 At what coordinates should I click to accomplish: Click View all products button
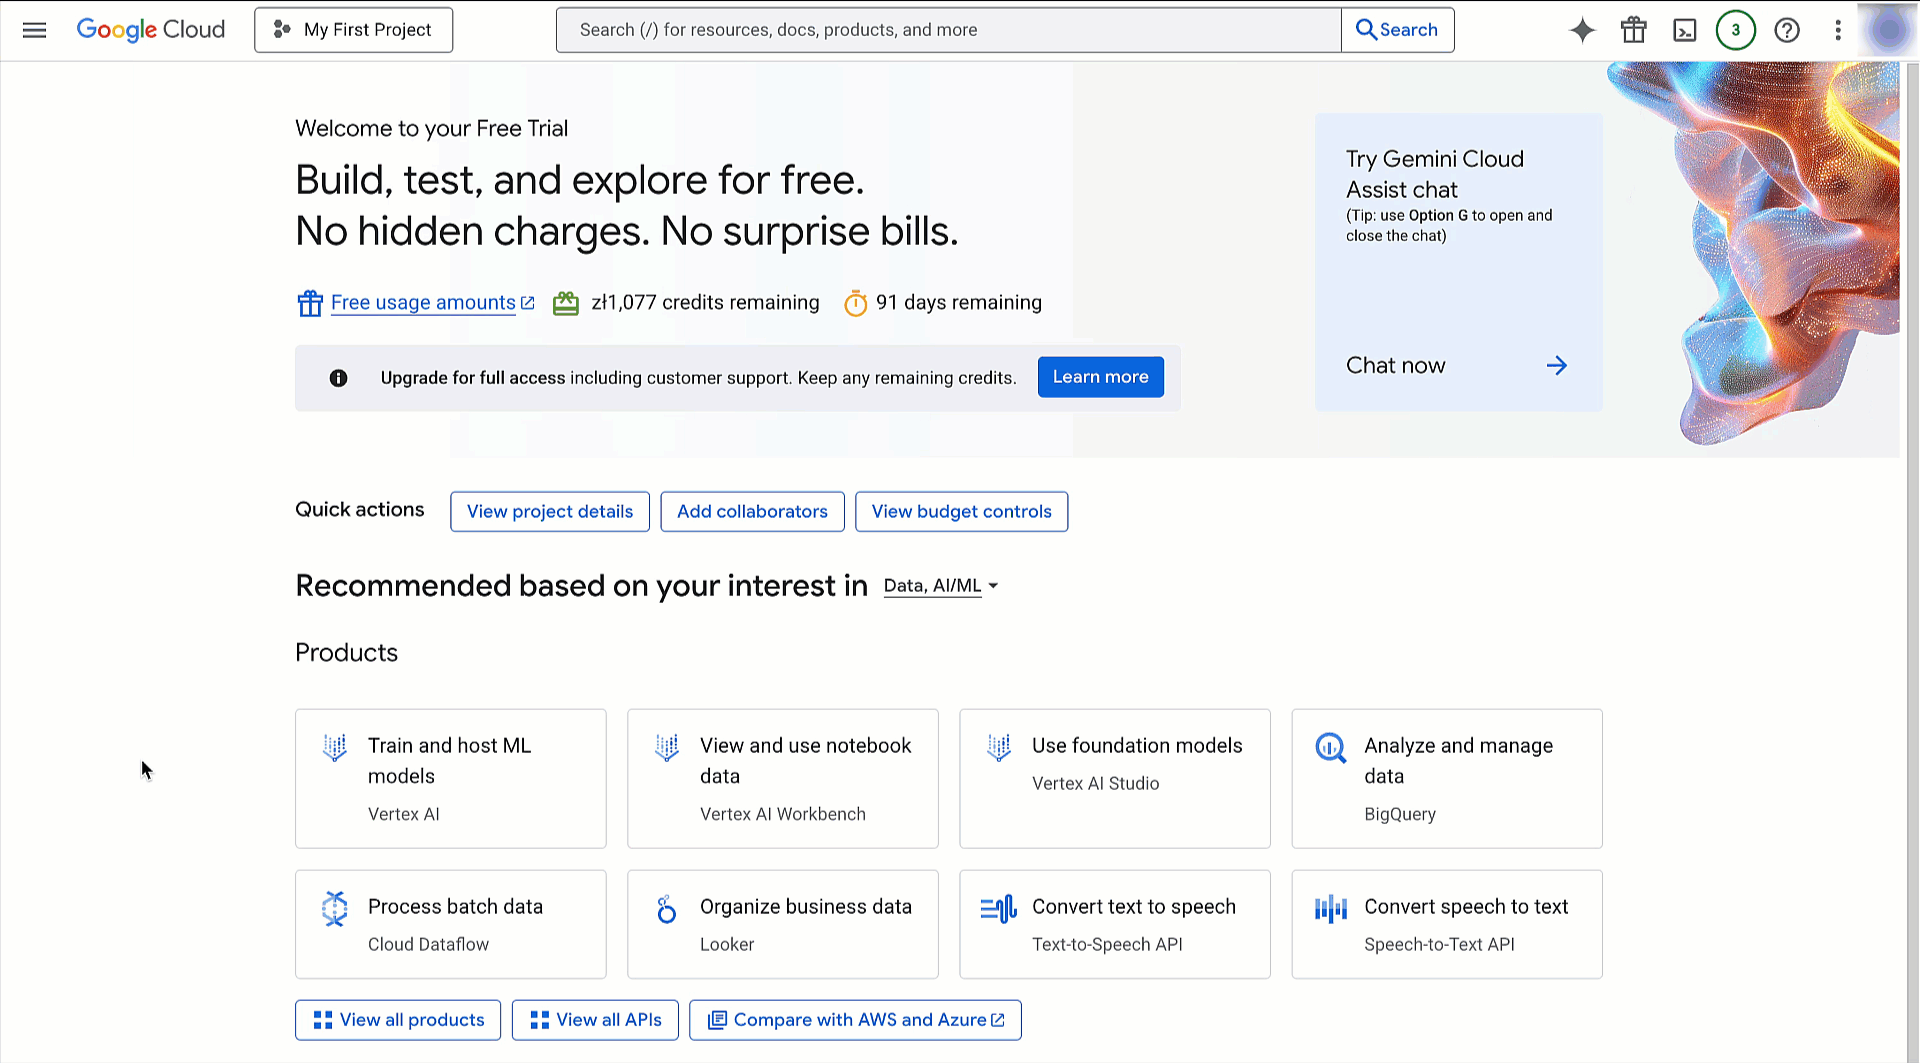pyautogui.click(x=398, y=1020)
